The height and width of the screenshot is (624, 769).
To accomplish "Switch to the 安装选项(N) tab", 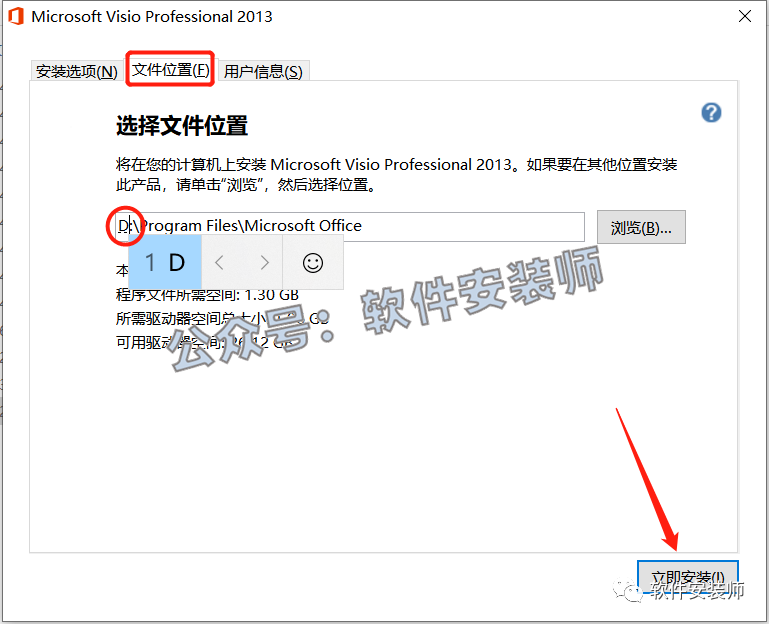I will [x=77, y=72].
